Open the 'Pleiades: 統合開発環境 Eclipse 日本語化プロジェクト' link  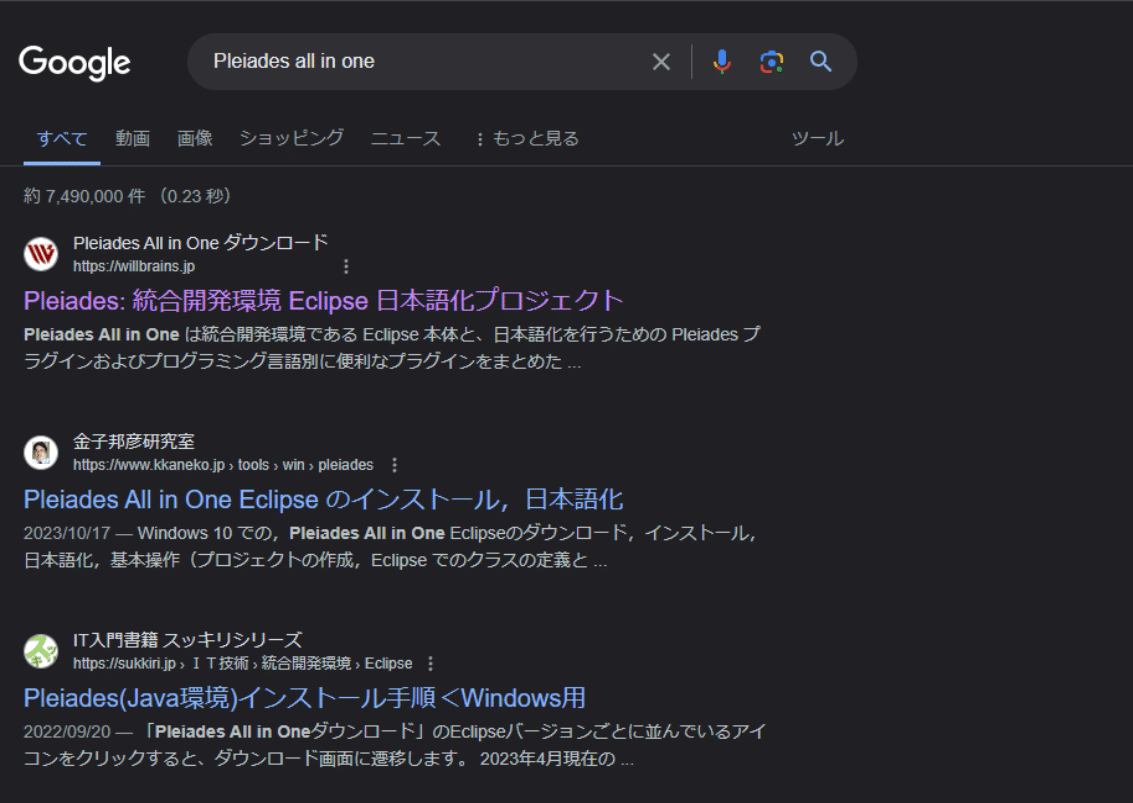pos(323,301)
